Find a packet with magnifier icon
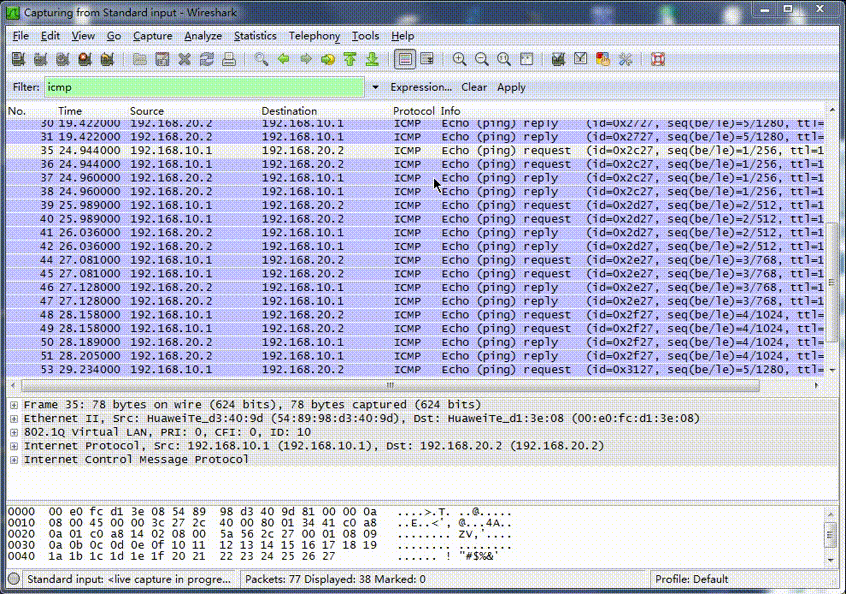The image size is (846, 594). tap(261, 59)
